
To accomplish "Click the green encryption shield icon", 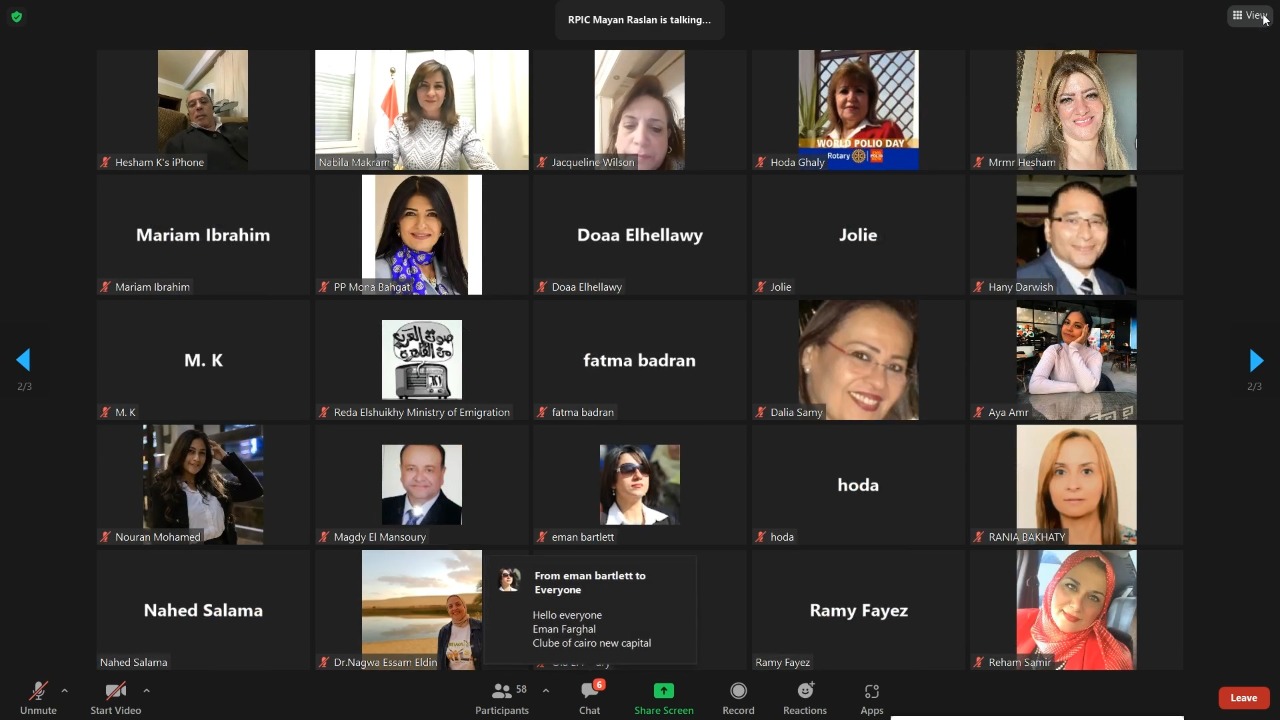I will 16,17.
